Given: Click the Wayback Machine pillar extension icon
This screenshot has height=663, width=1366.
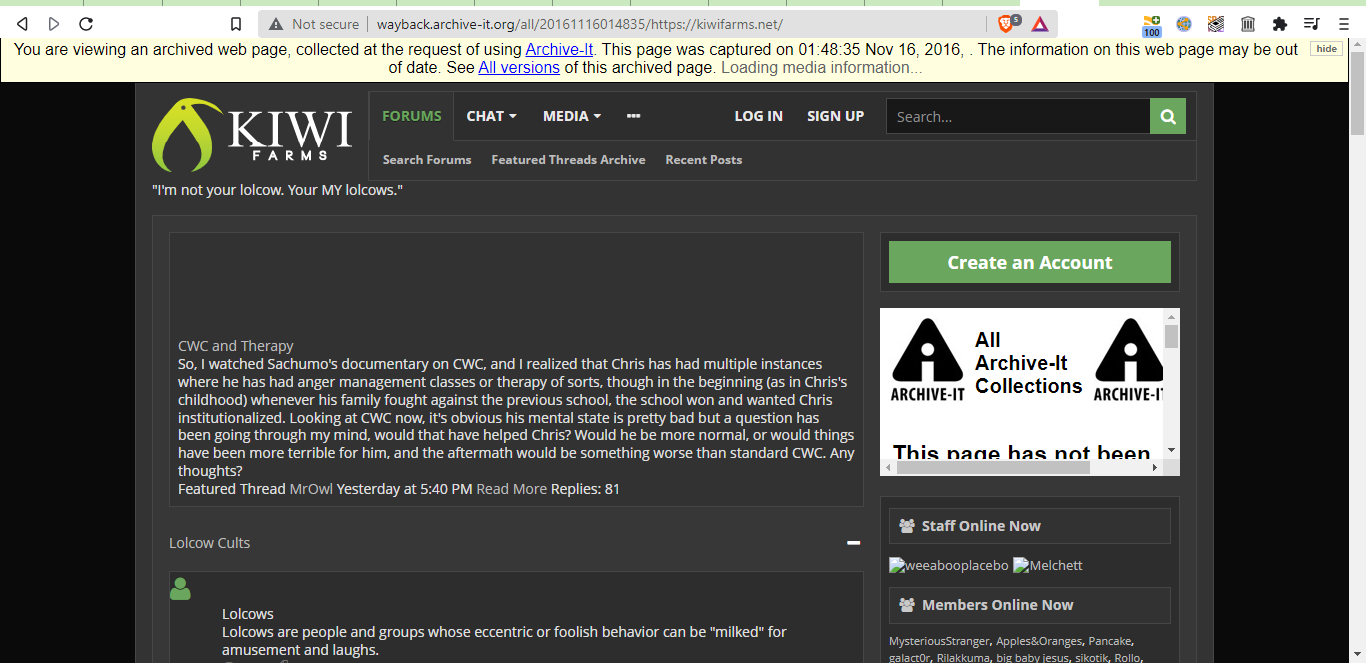Looking at the screenshot, I should click(1248, 24).
